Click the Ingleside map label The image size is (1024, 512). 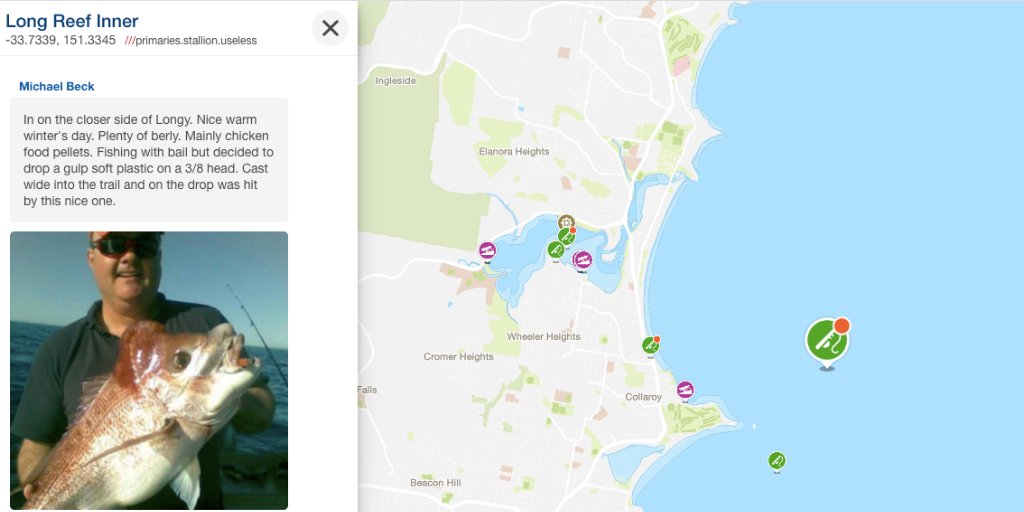point(396,81)
